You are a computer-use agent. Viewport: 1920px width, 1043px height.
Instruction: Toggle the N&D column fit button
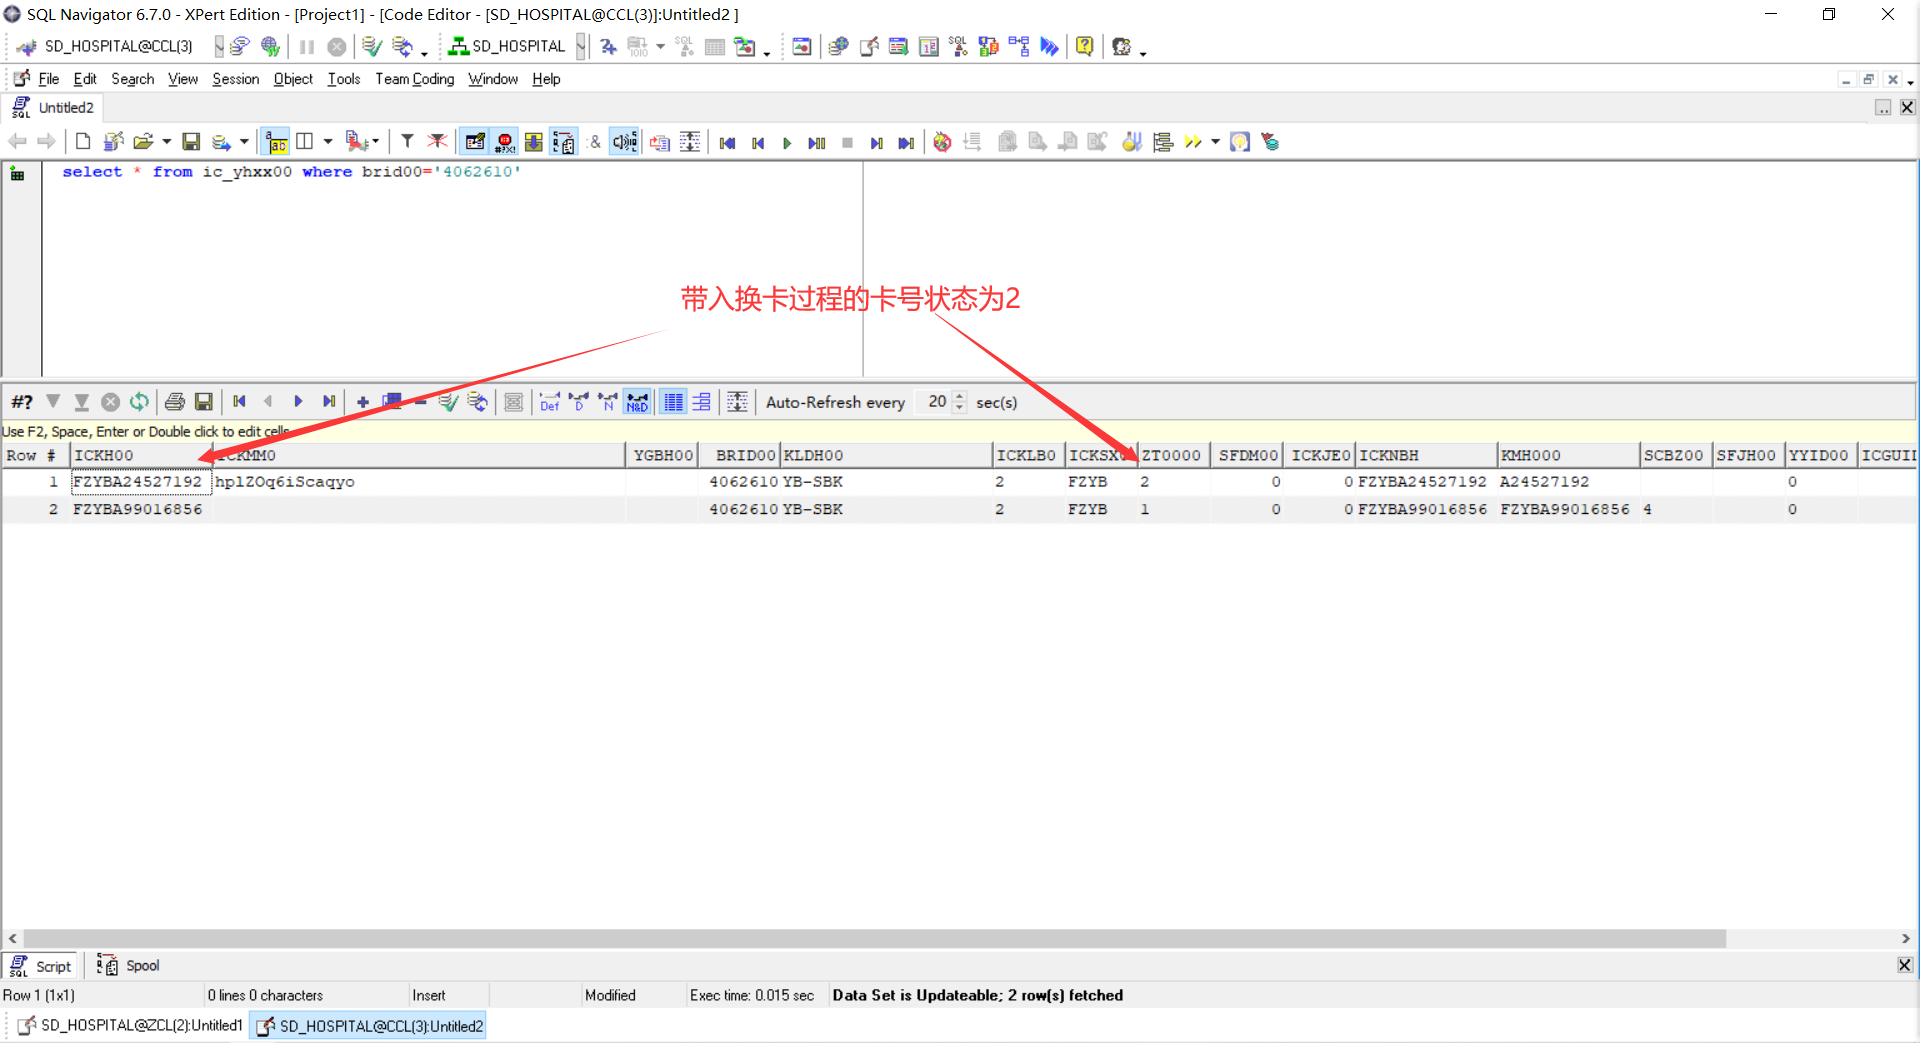coord(637,402)
